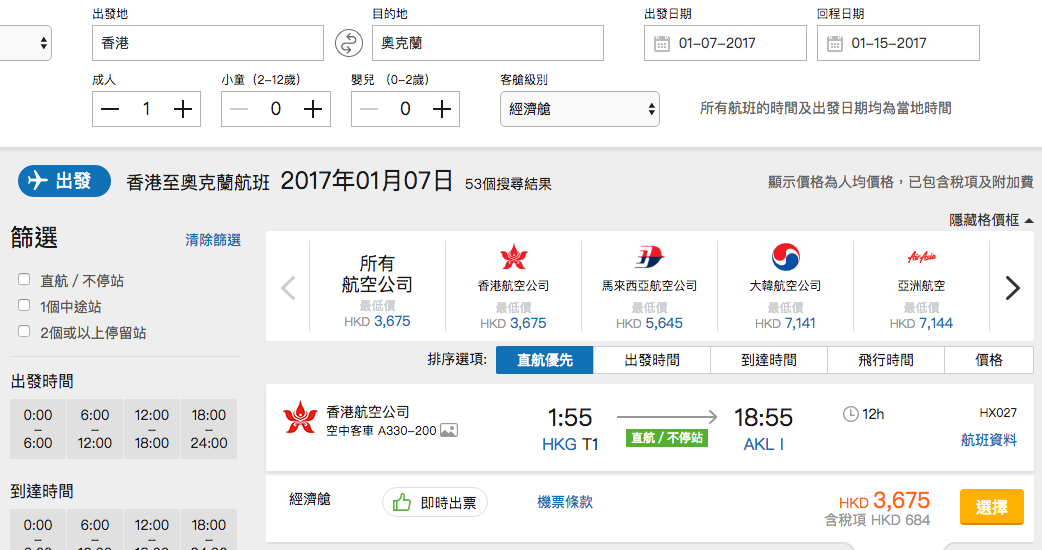The image size is (1042, 550).
Task: Click the Hong Kong Airlines logo in the price grid
Action: click(514, 257)
